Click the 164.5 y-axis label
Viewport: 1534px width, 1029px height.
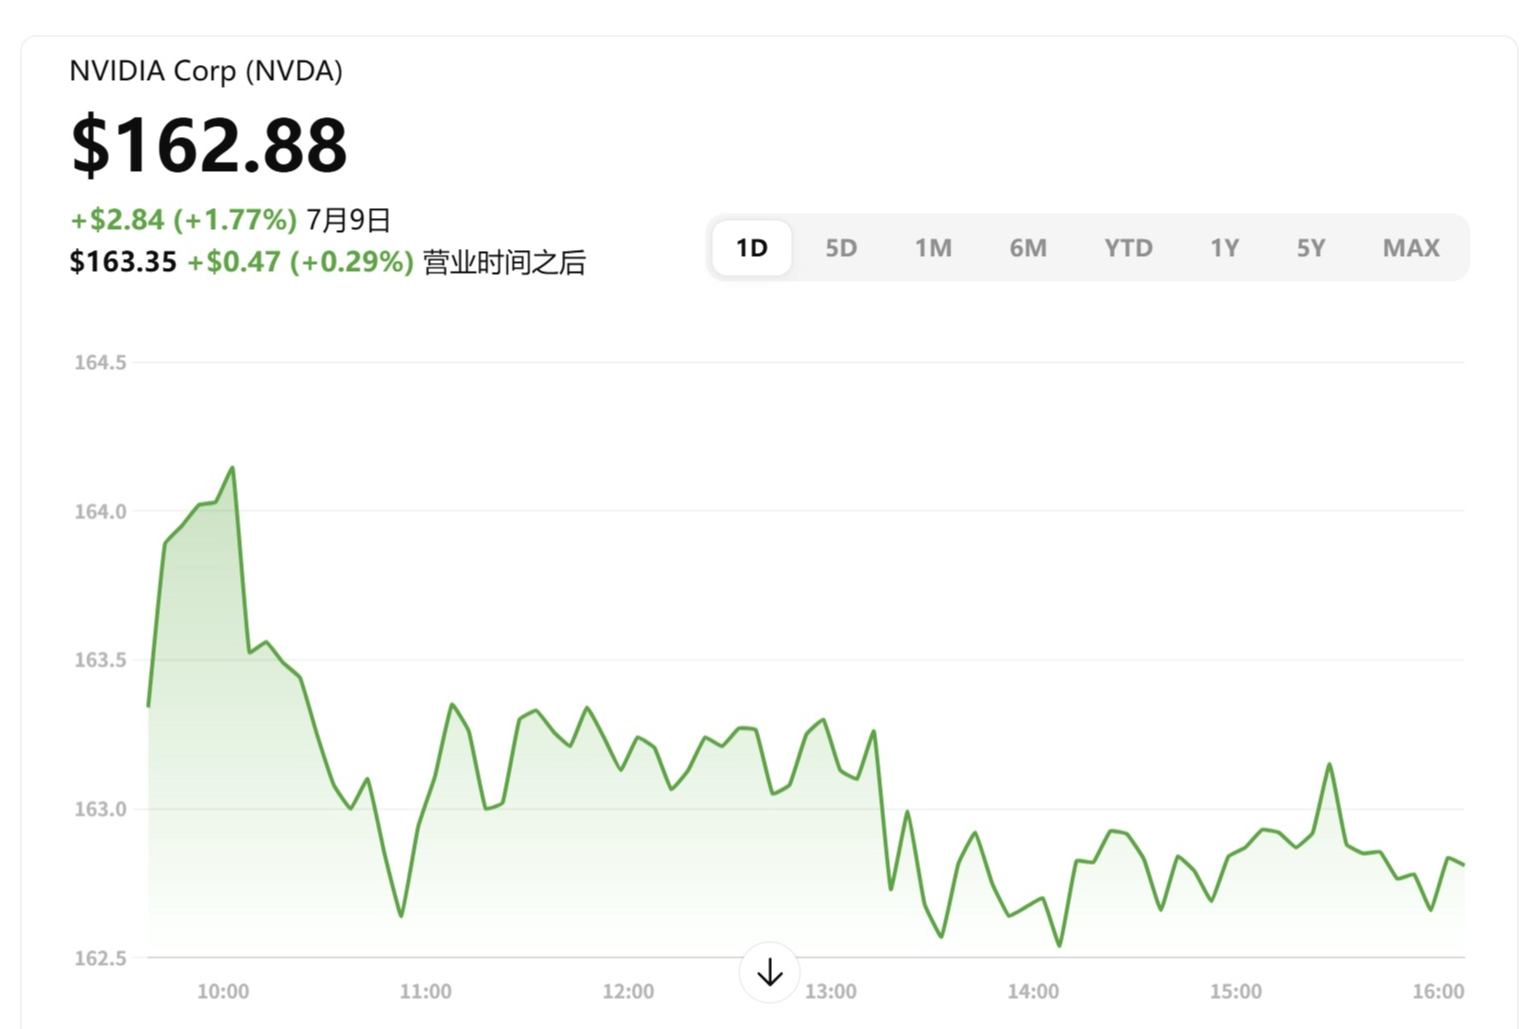[100, 362]
